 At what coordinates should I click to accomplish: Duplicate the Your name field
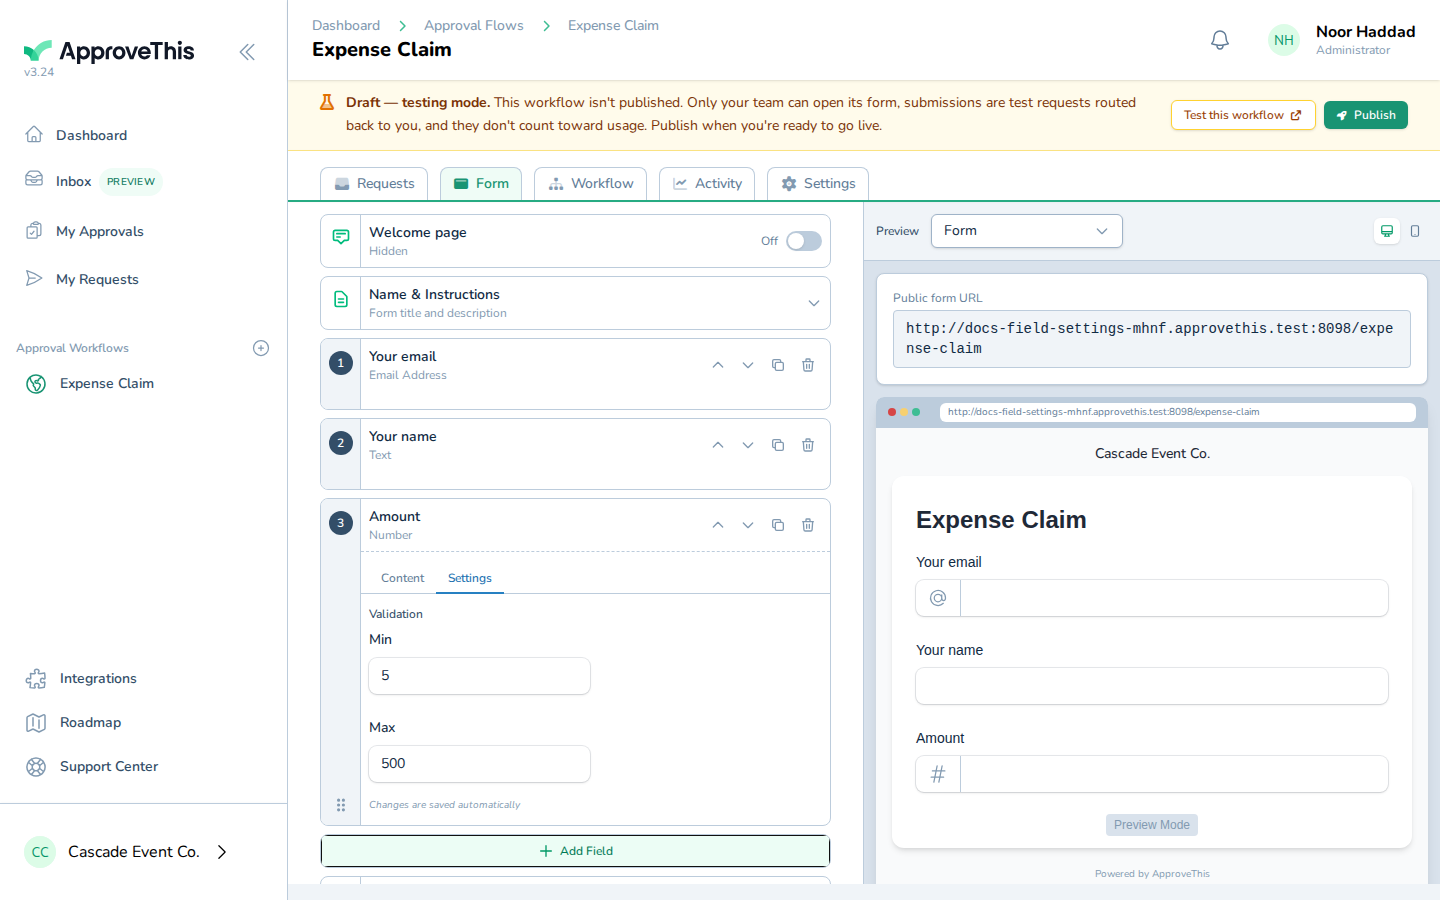(x=778, y=445)
